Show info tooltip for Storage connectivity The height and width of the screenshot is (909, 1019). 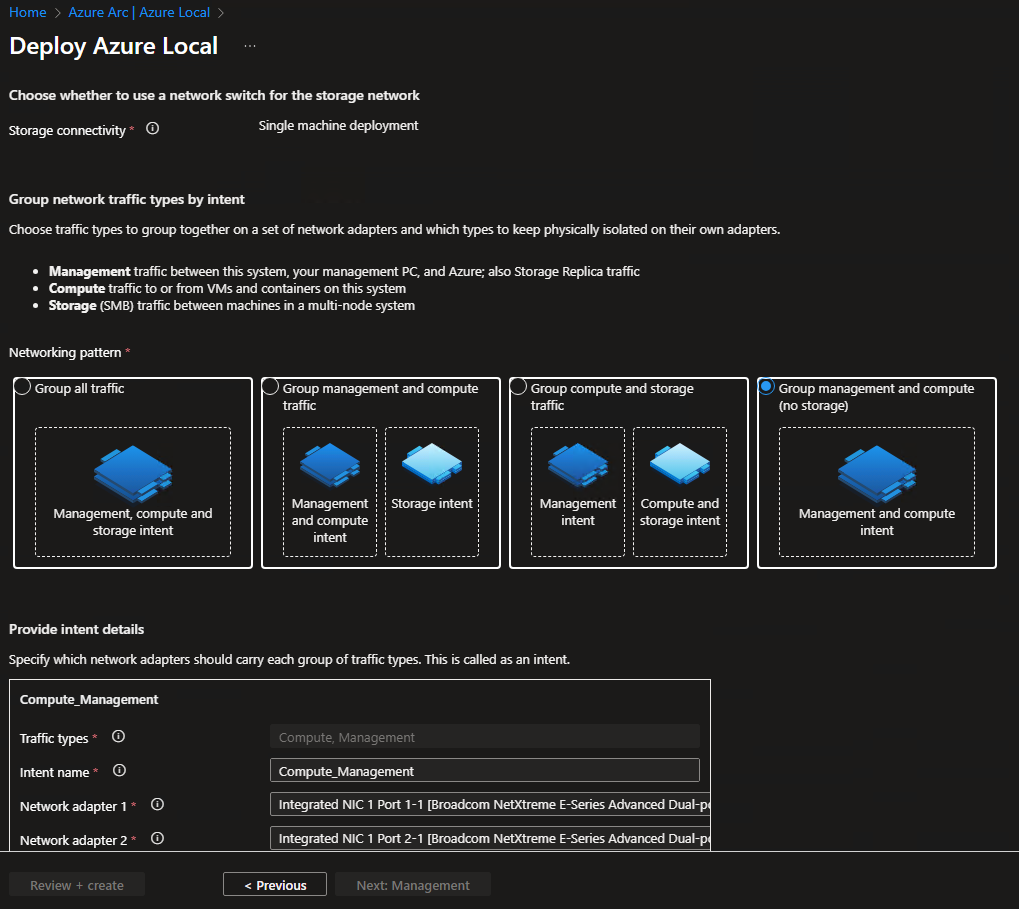153,129
